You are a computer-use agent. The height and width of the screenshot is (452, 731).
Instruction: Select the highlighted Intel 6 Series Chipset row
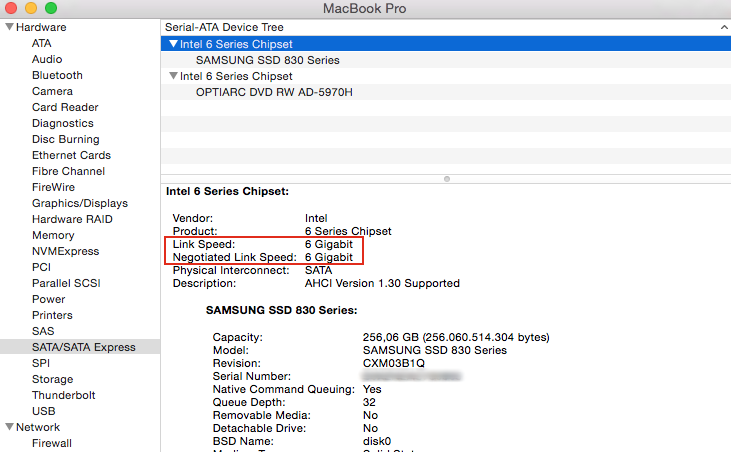pyautogui.click(x=446, y=44)
